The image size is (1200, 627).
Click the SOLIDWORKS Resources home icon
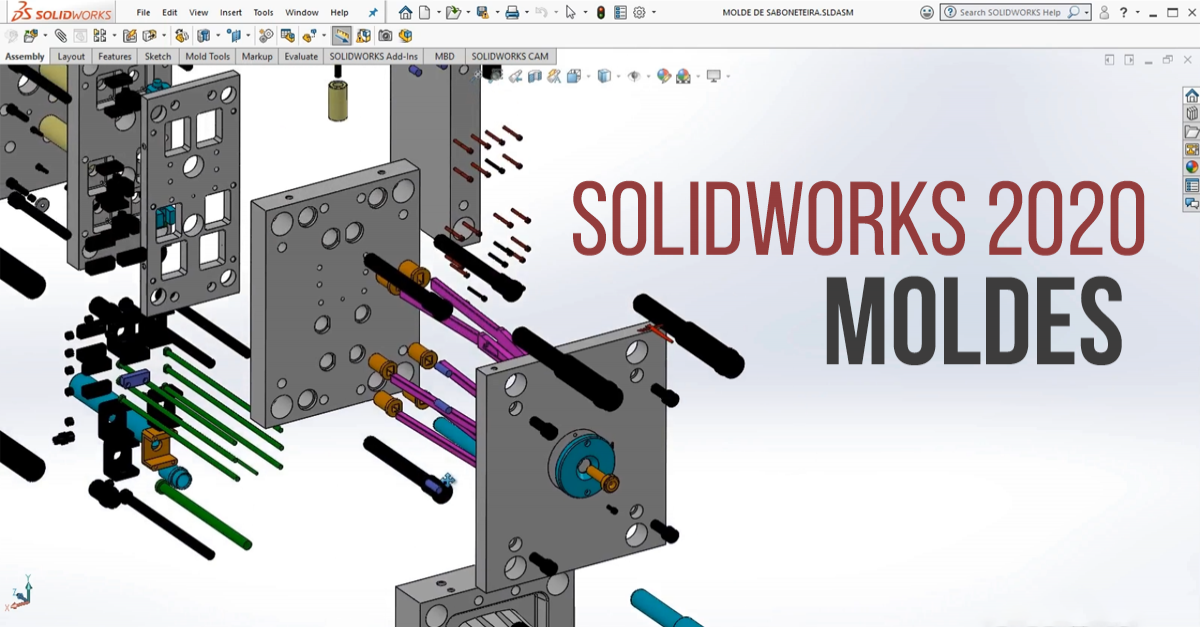(1191, 97)
